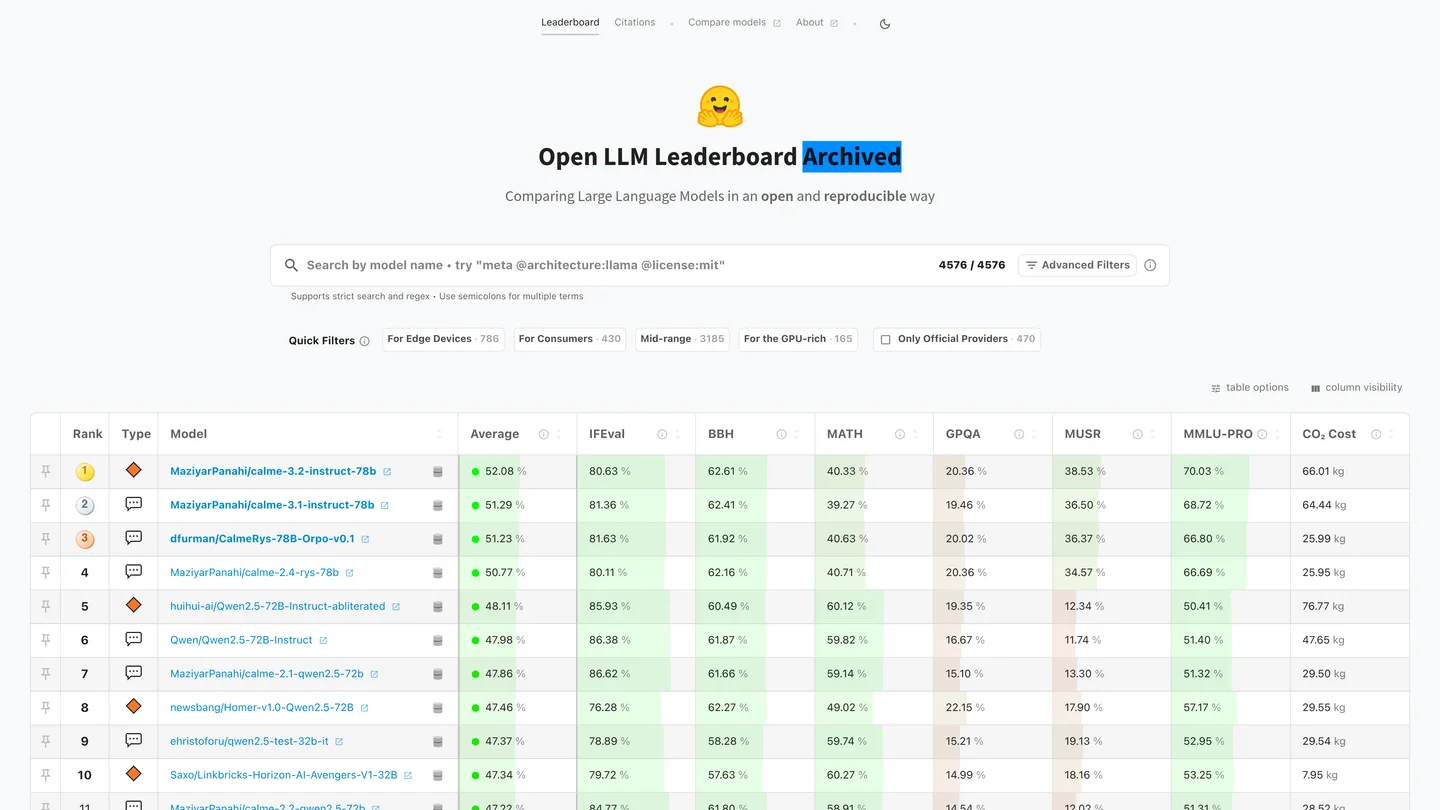Image resolution: width=1440 pixels, height=810 pixels.
Task: Toggle the For Edge Devices filter
Action: (x=443, y=339)
